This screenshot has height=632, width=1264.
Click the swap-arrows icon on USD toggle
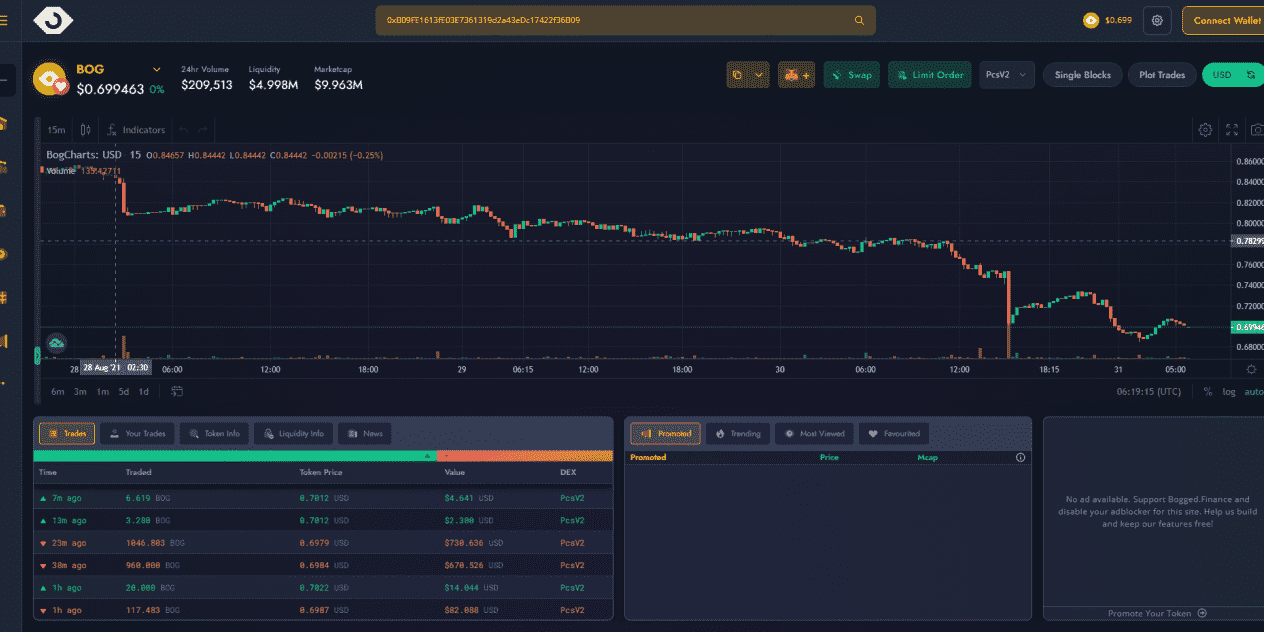(x=1250, y=75)
